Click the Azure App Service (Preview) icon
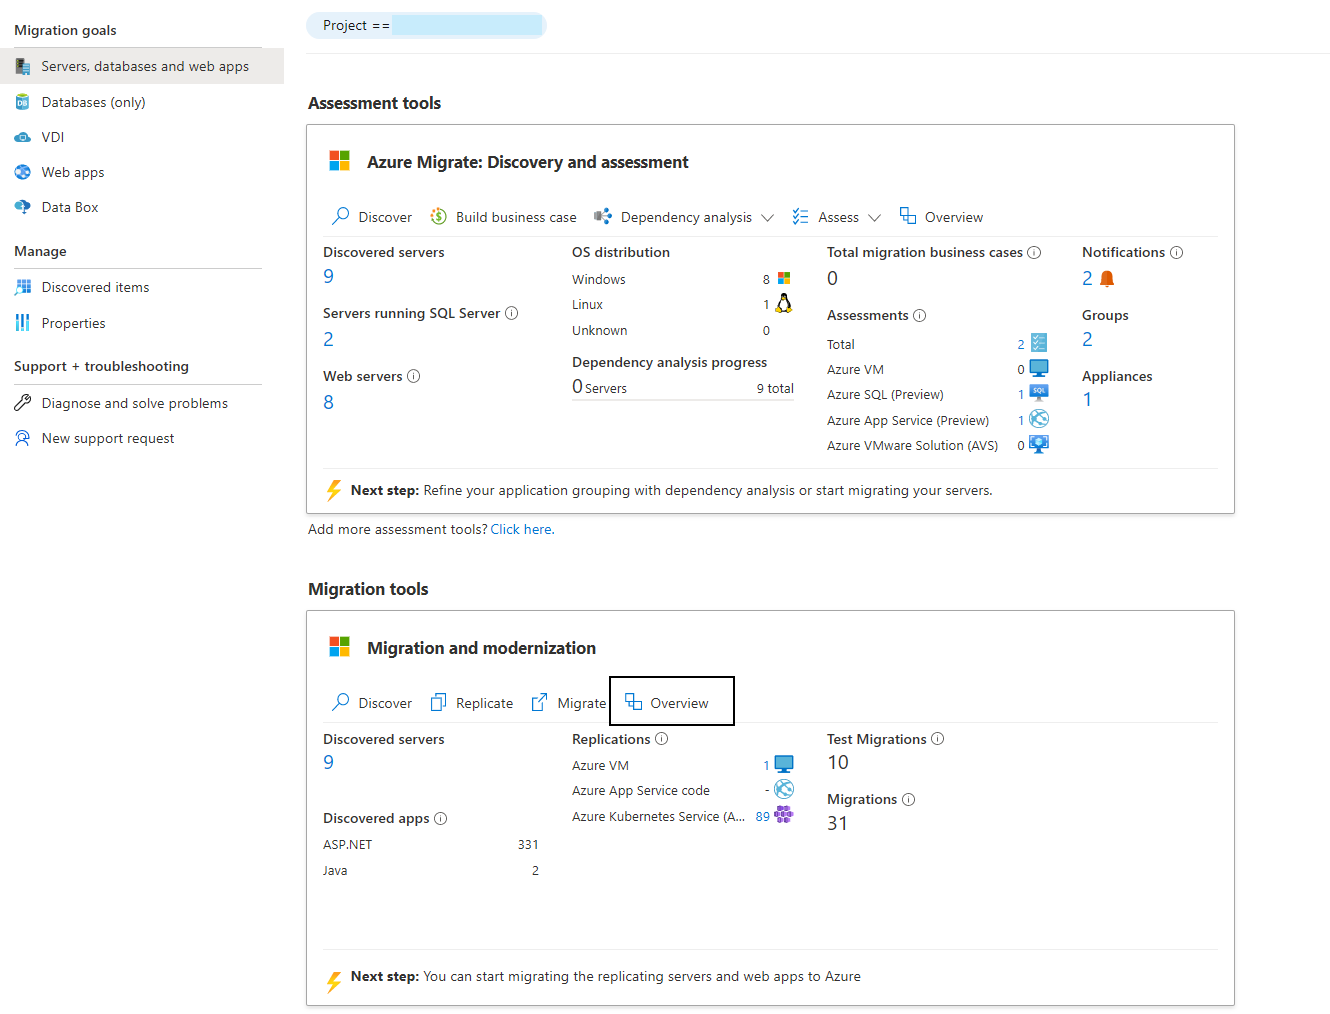The height and width of the screenshot is (1014, 1330). coord(1039,419)
